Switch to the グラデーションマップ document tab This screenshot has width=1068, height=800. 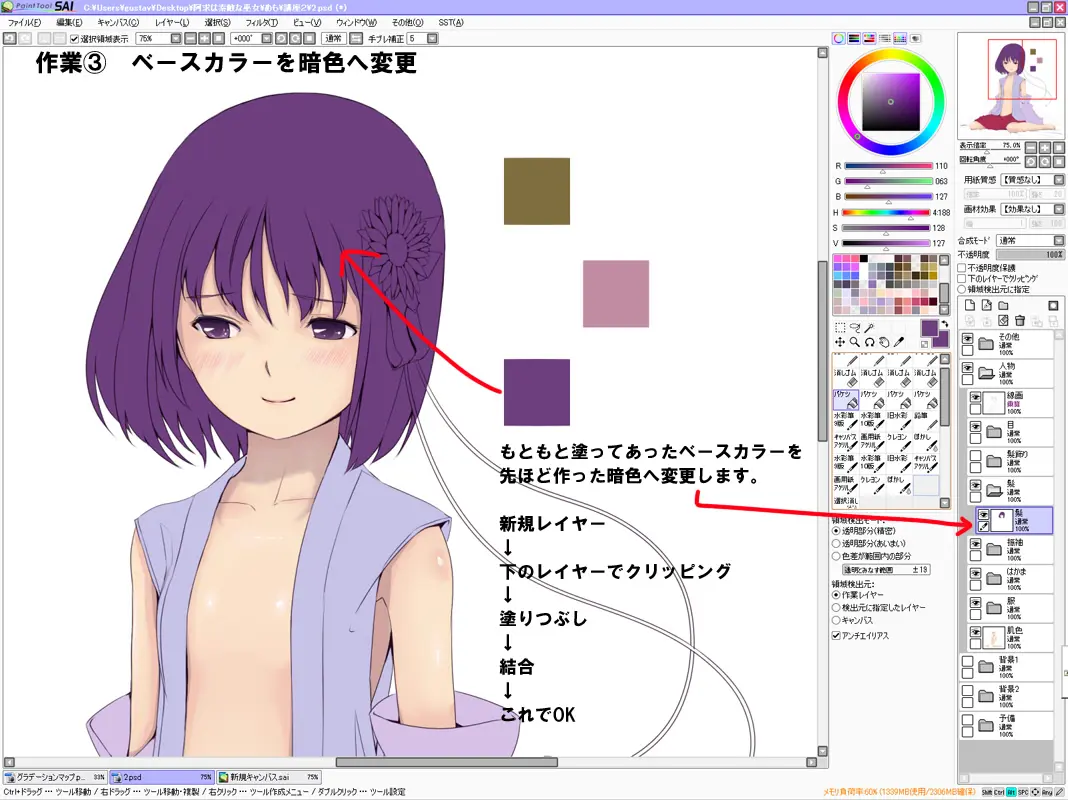(55, 777)
